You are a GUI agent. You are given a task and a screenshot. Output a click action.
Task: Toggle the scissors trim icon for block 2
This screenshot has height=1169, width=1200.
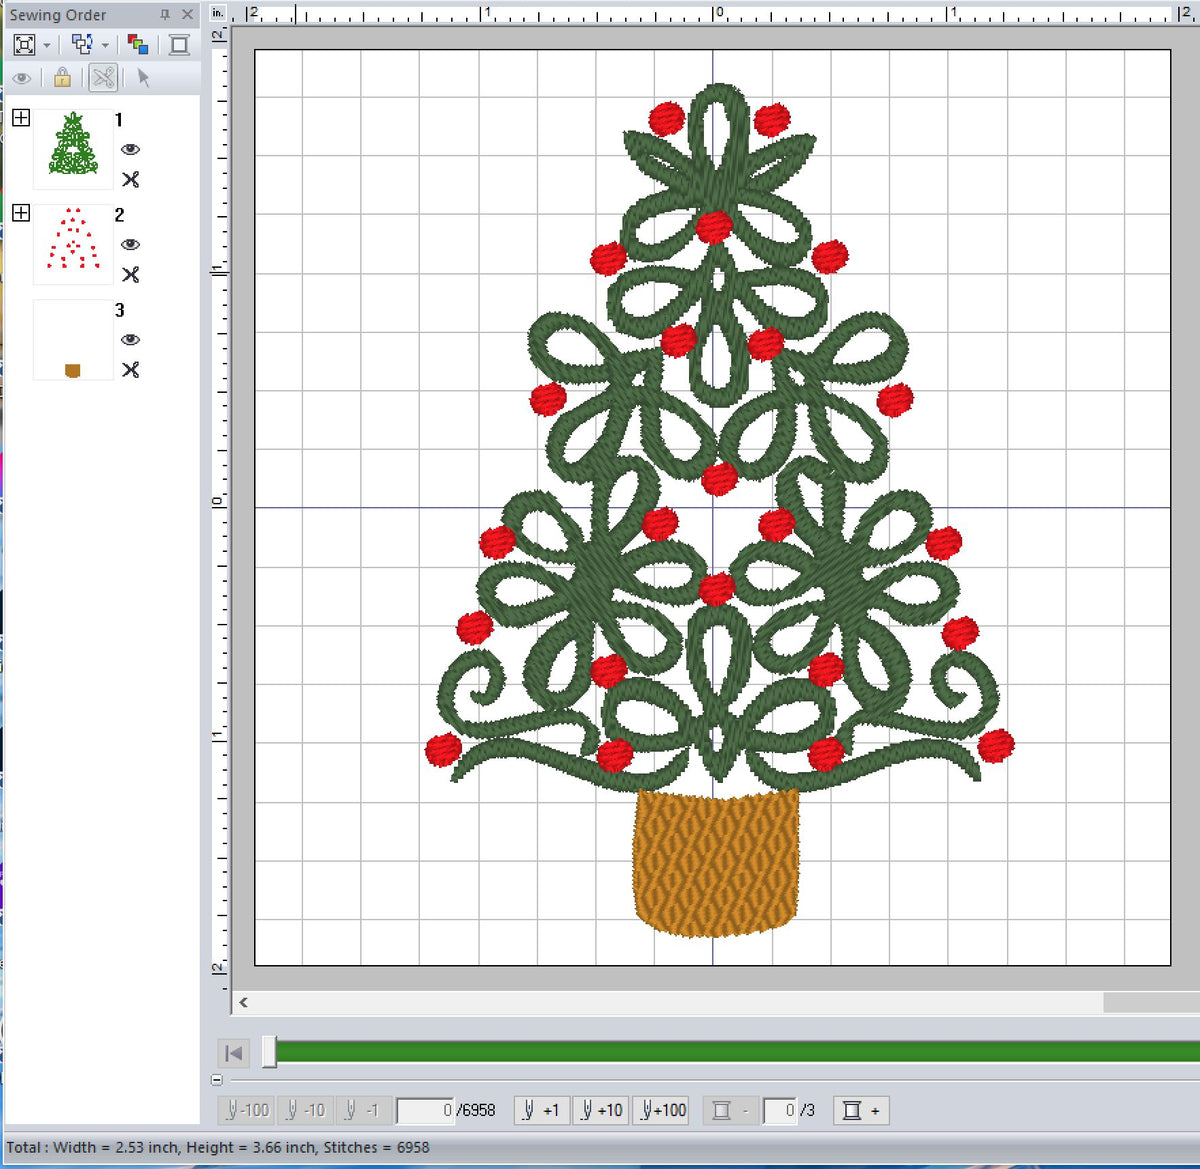130,274
